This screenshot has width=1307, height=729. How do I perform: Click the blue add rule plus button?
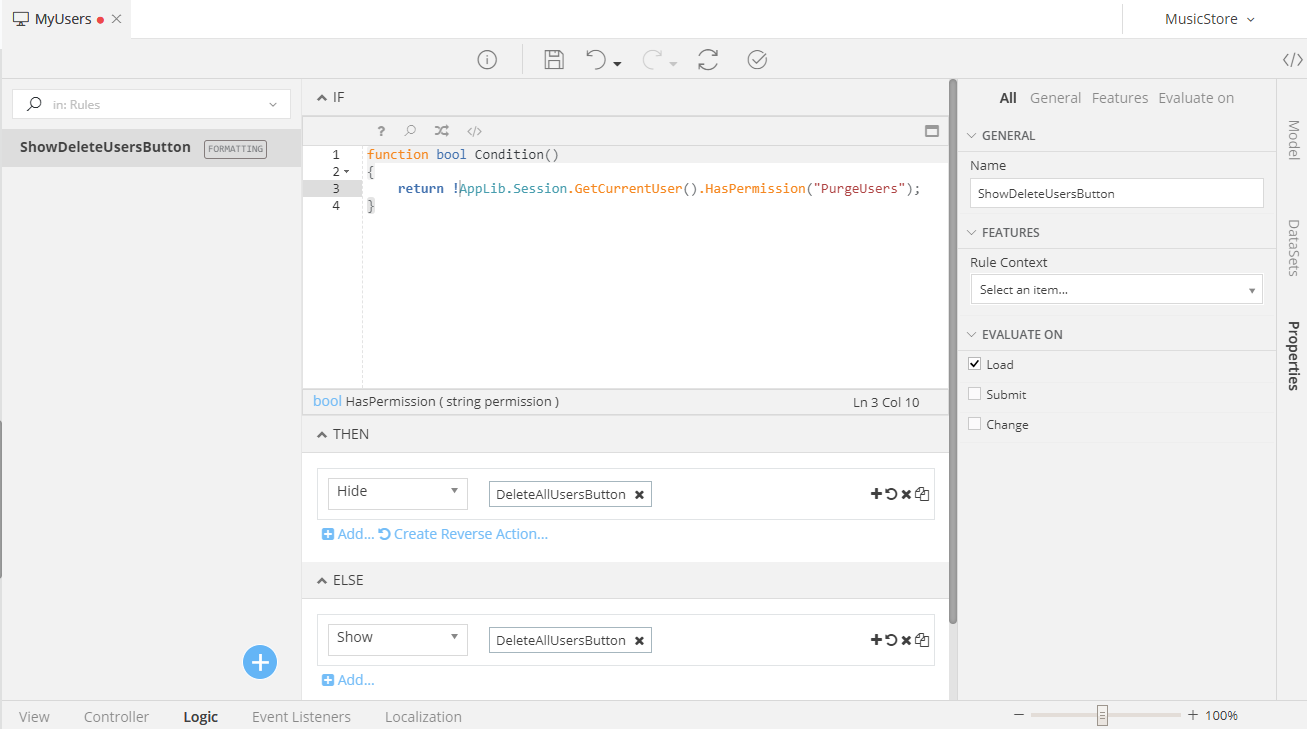[x=260, y=662]
